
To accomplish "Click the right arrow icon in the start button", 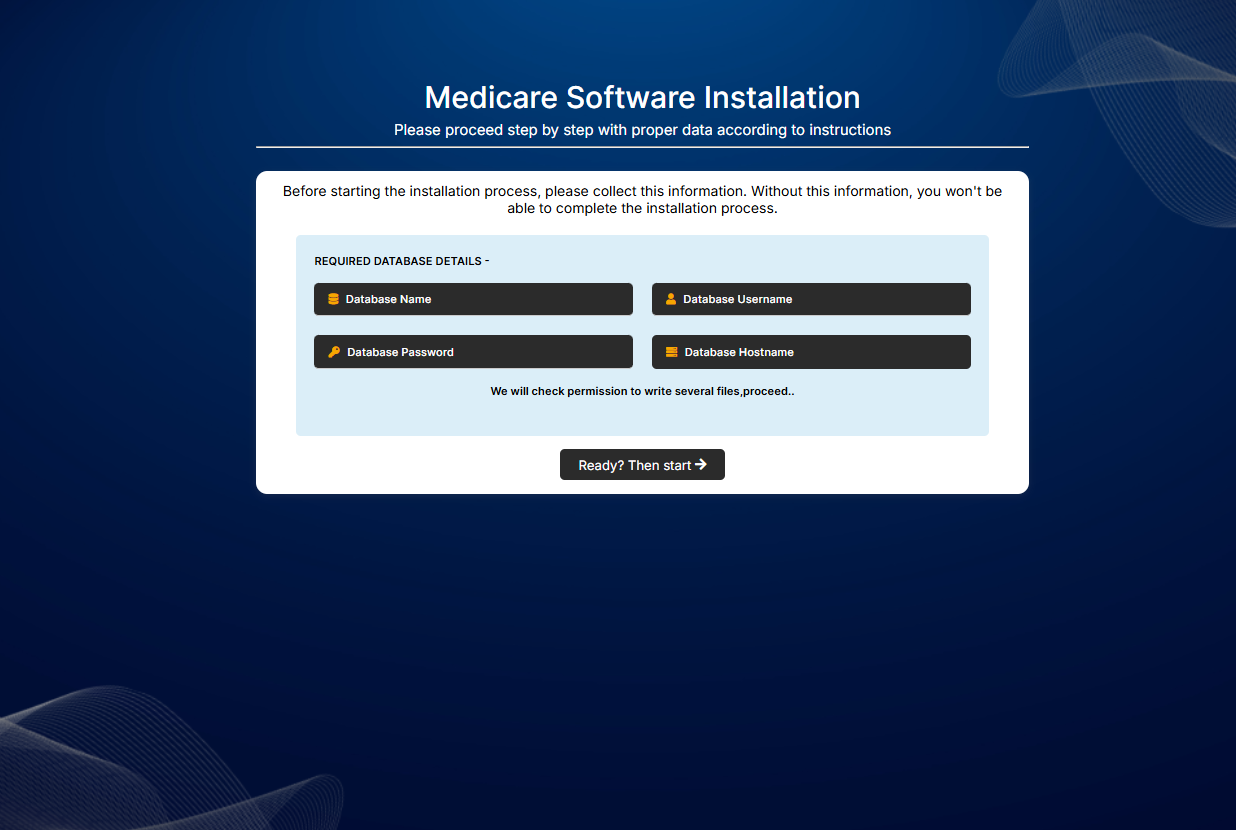I will point(701,465).
